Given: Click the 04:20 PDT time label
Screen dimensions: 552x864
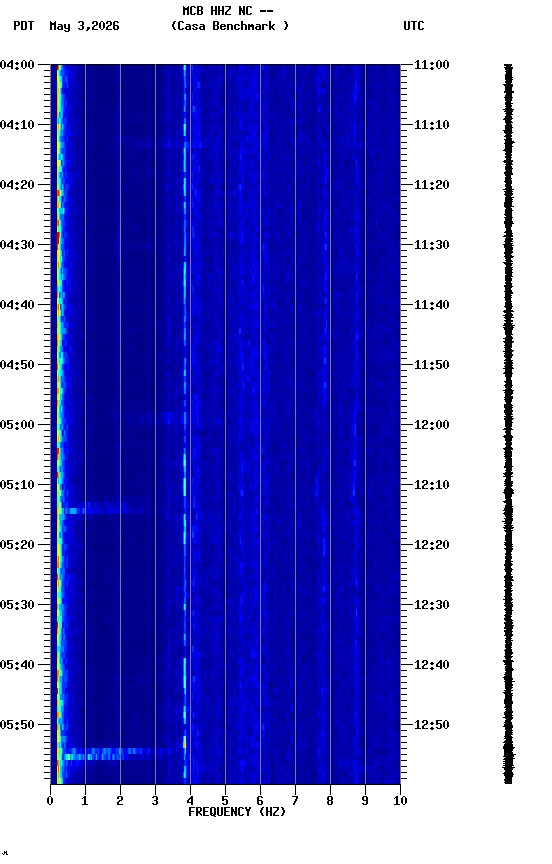Looking at the screenshot, I should (17, 185).
